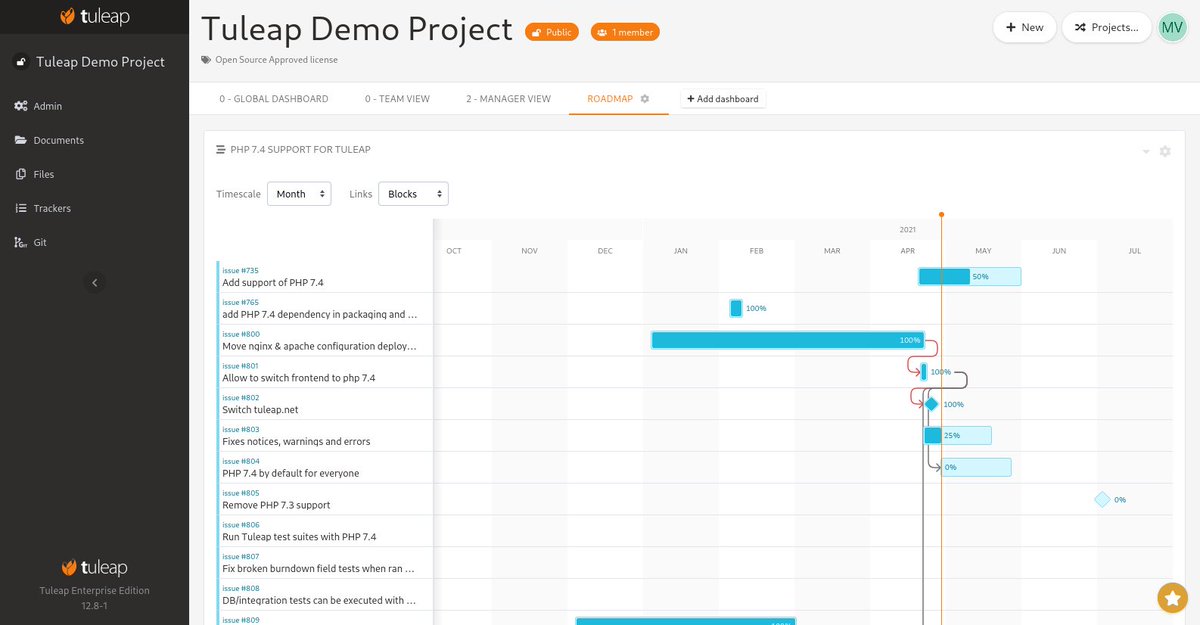Image resolution: width=1200 pixels, height=625 pixels.
Task: Collapse the sidebar with the chevron
Action: tap(94, 283)
